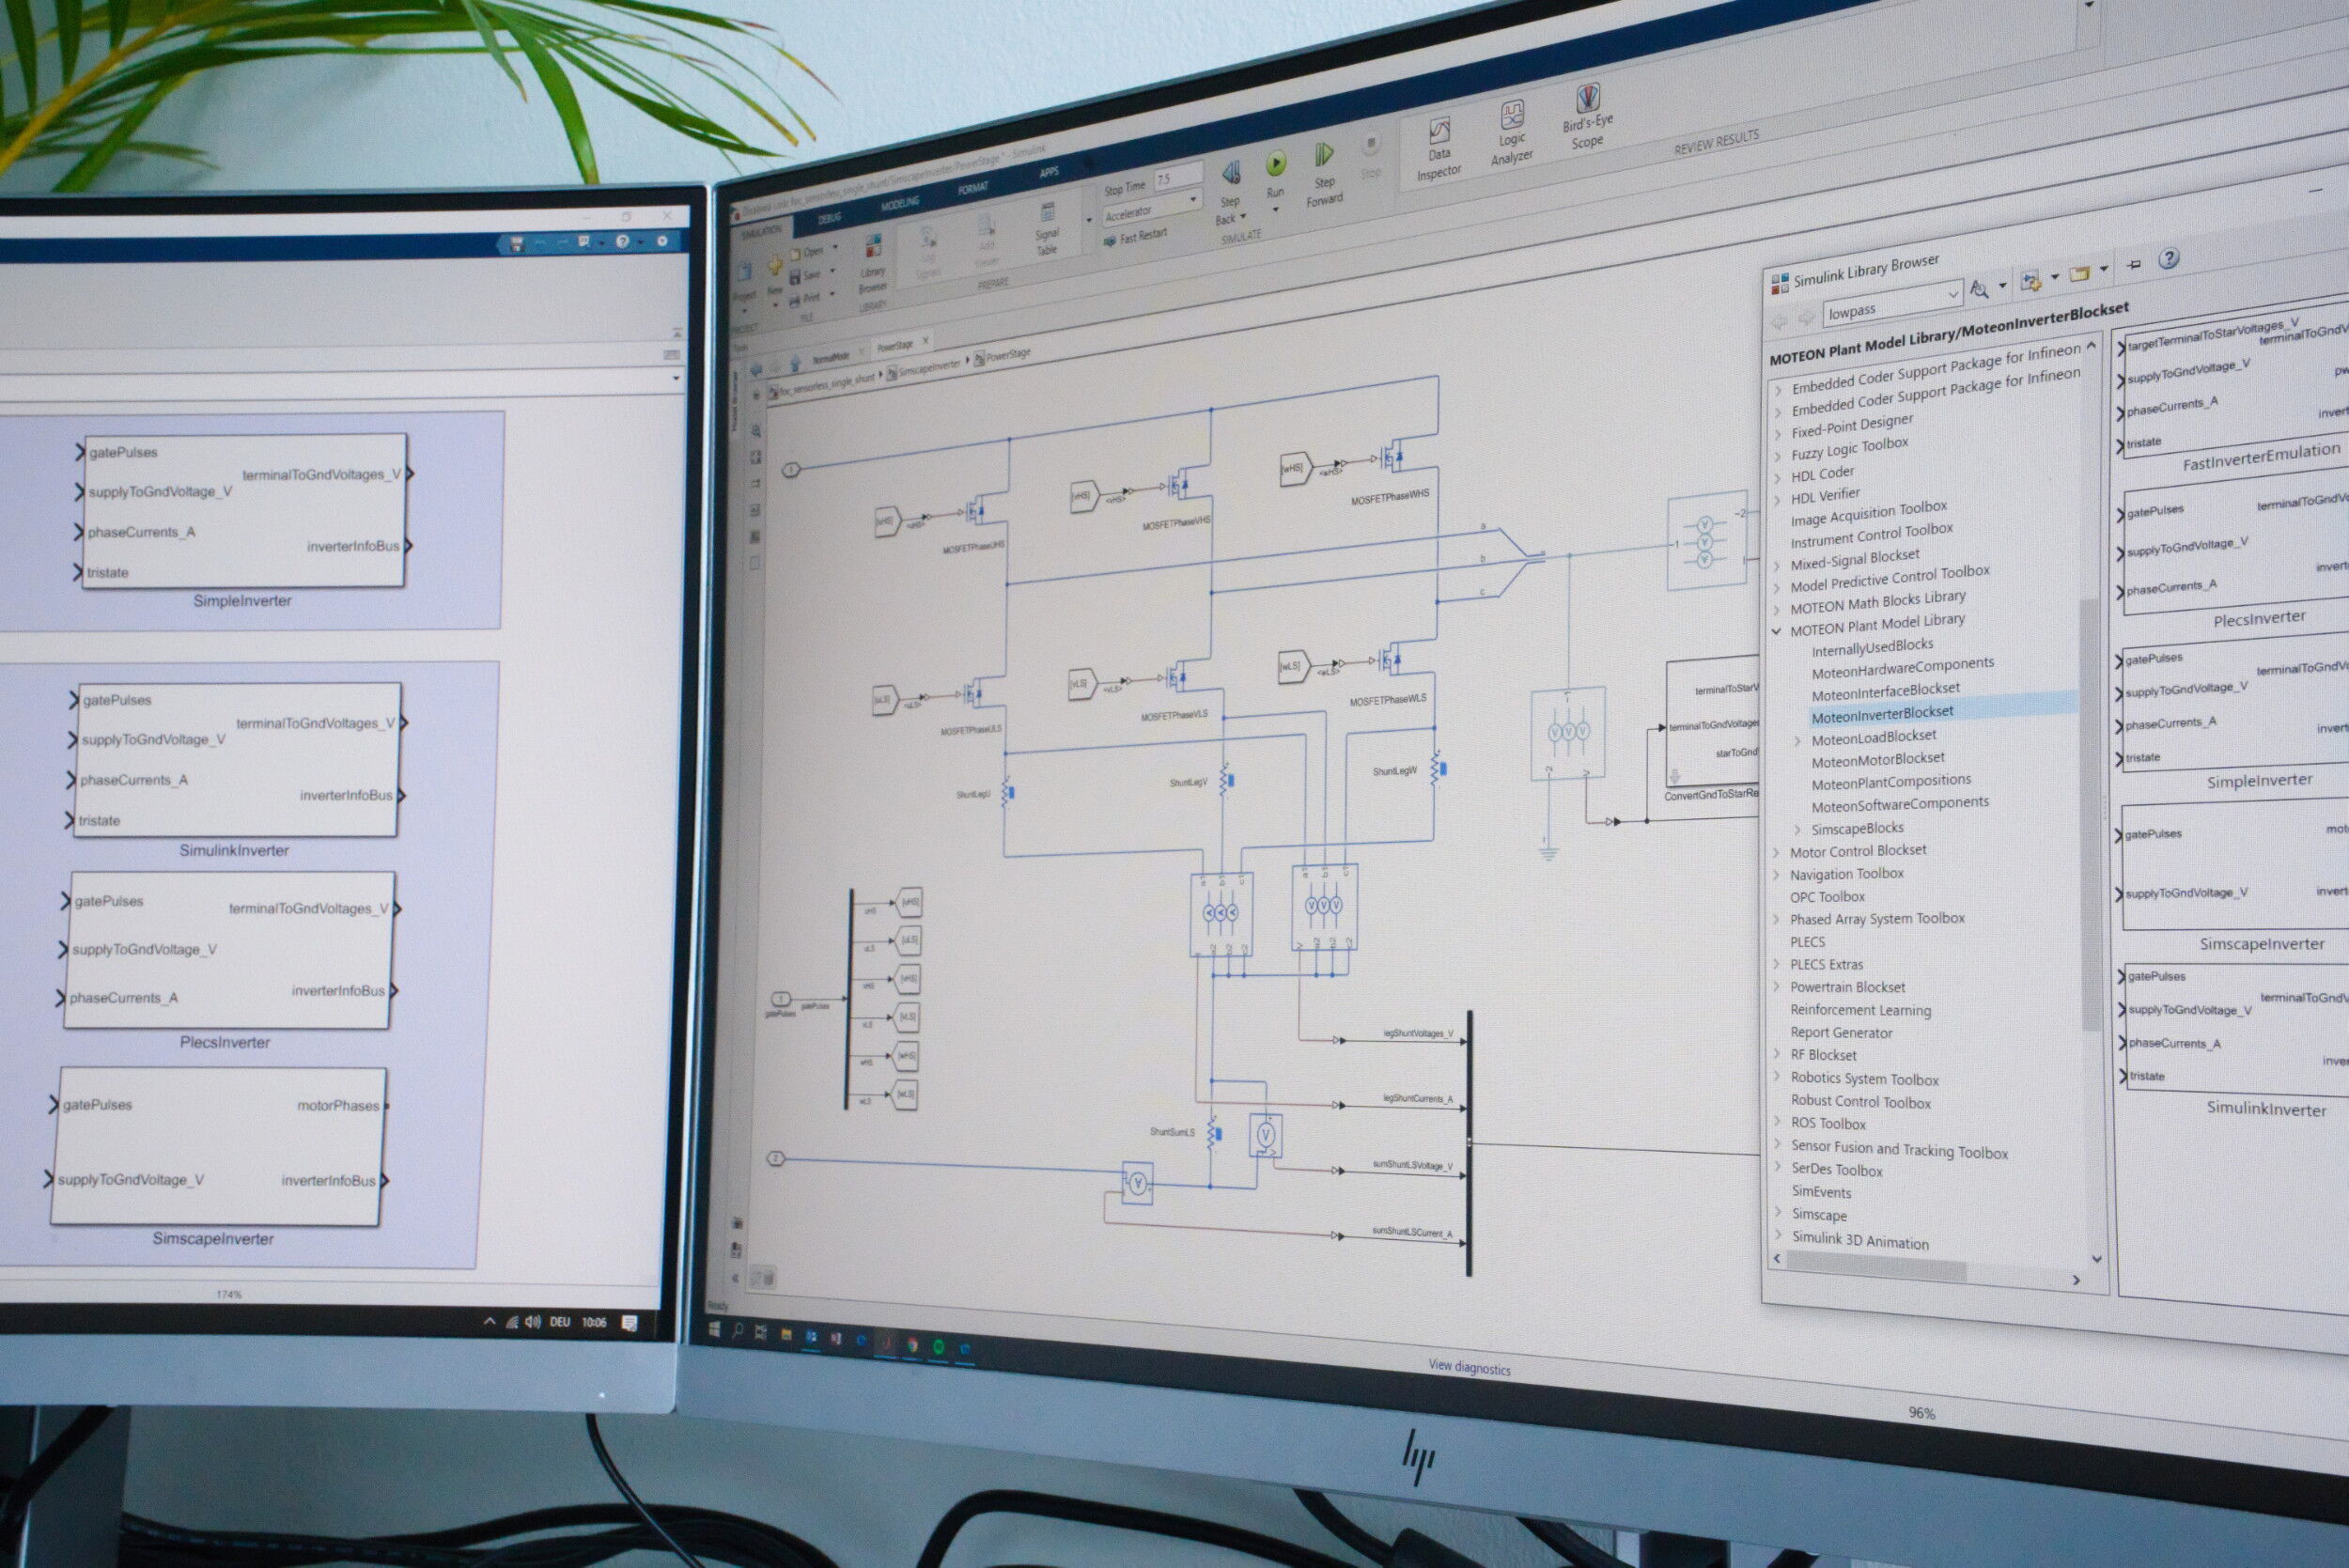
Task: Click SimscapeInverter in the breadcrumb path
Action: pos(928,370)
